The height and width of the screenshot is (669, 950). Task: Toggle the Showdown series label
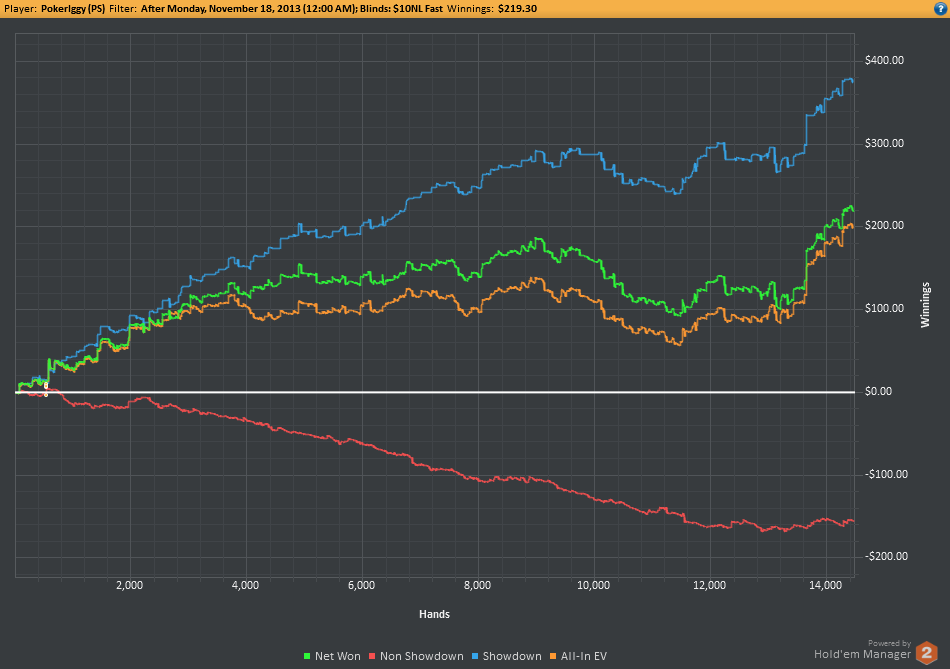507,656
